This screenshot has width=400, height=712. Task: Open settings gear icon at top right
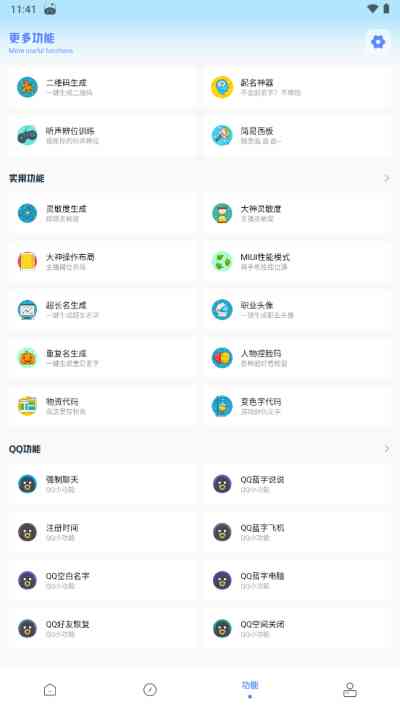[378, 42]
